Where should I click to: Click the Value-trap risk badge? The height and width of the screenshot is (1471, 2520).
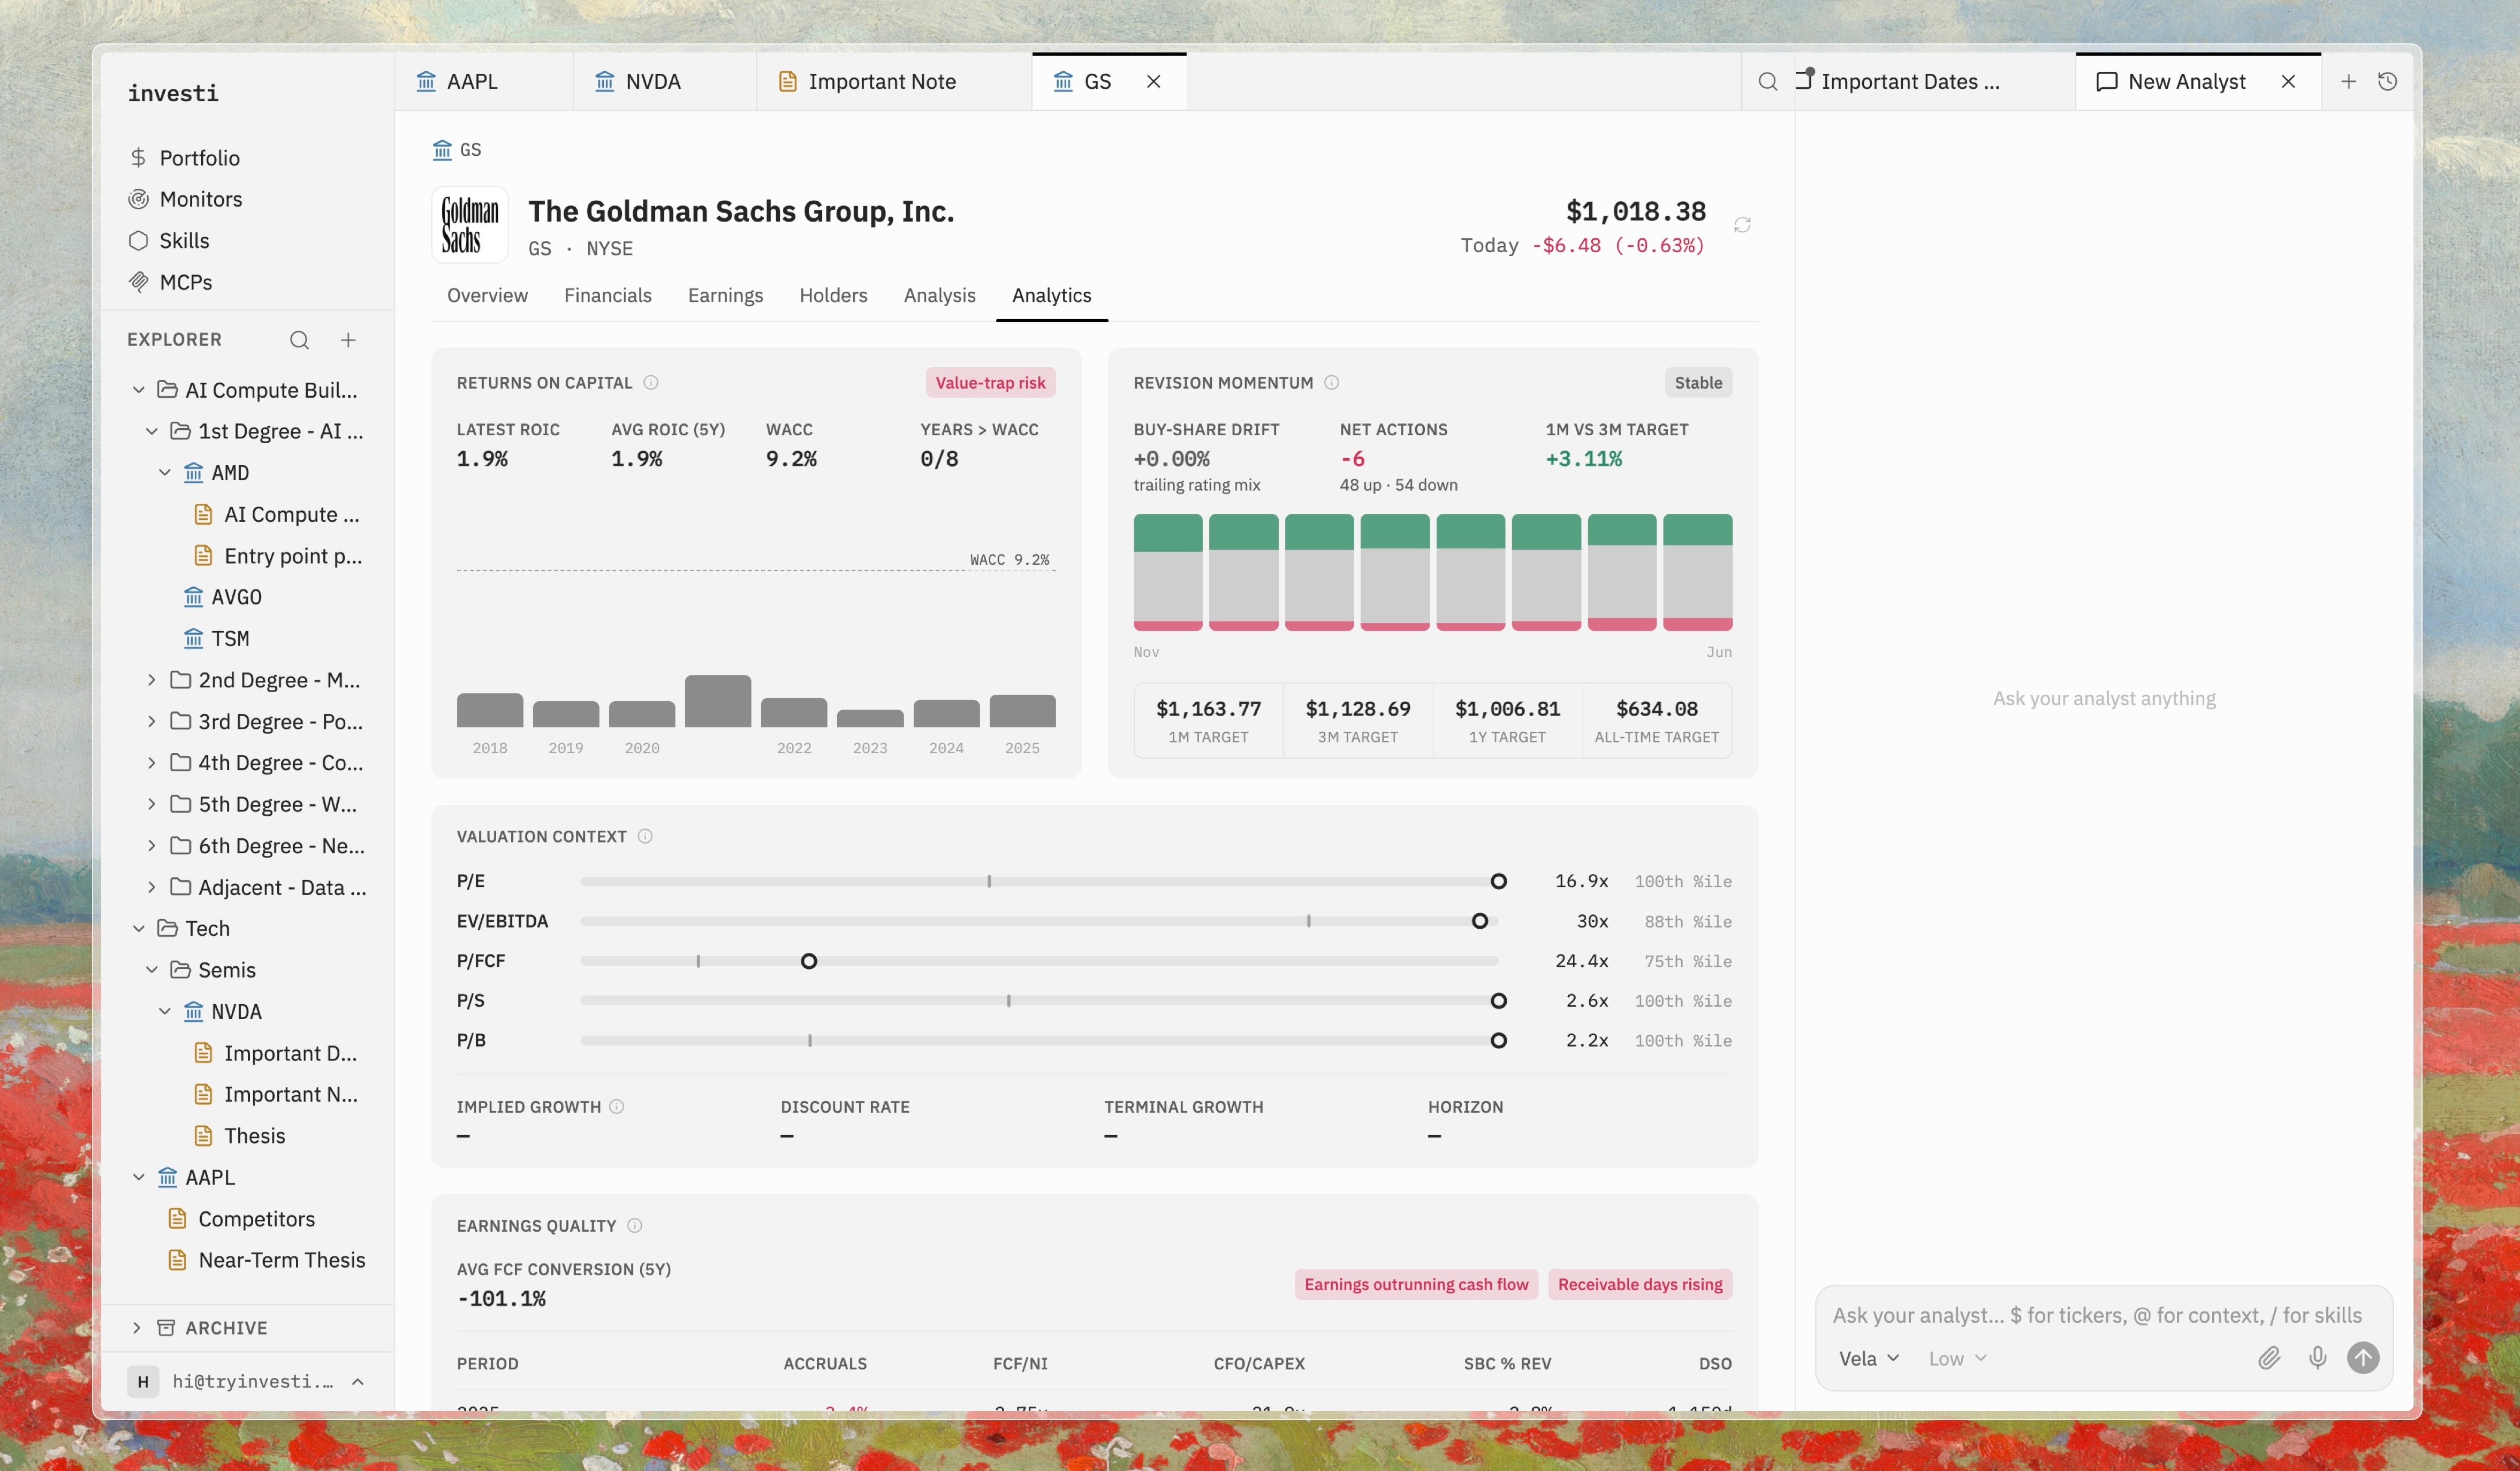click(x=990, y=383)
